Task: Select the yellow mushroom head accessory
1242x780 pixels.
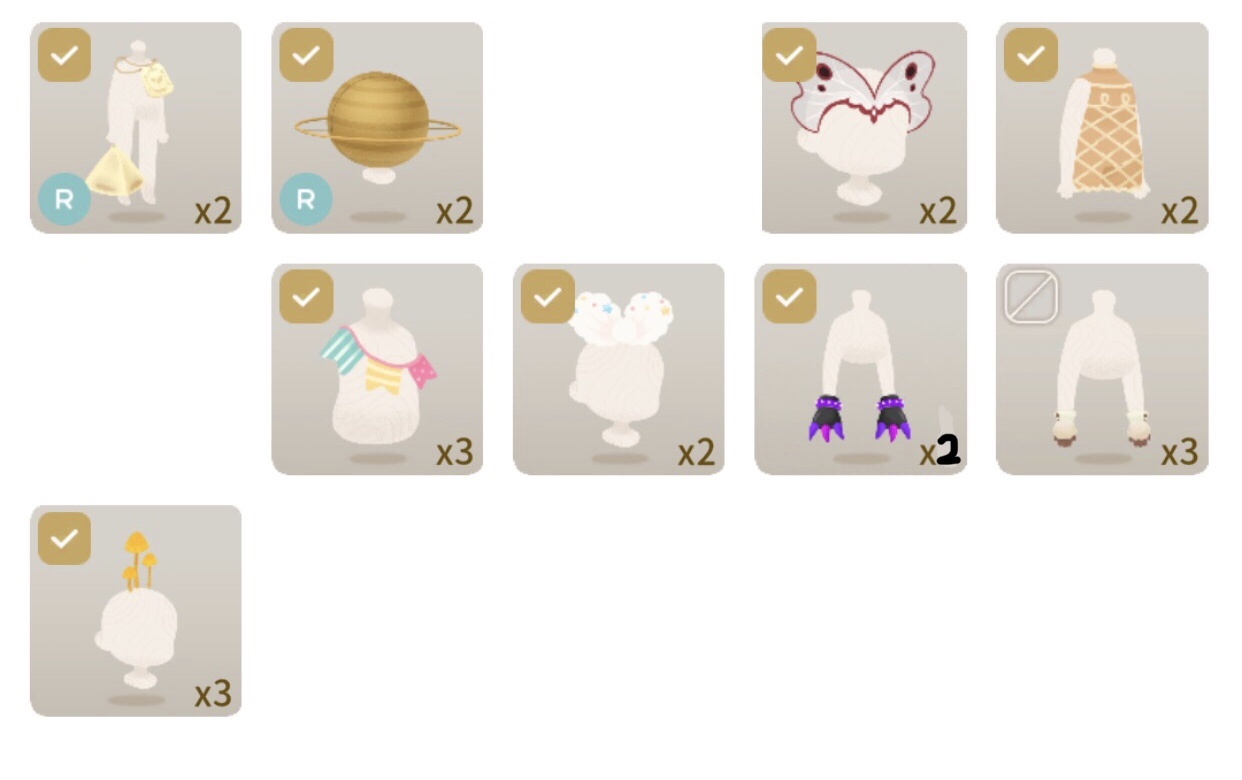Action: pyautogui.click(x=136, y=610)
